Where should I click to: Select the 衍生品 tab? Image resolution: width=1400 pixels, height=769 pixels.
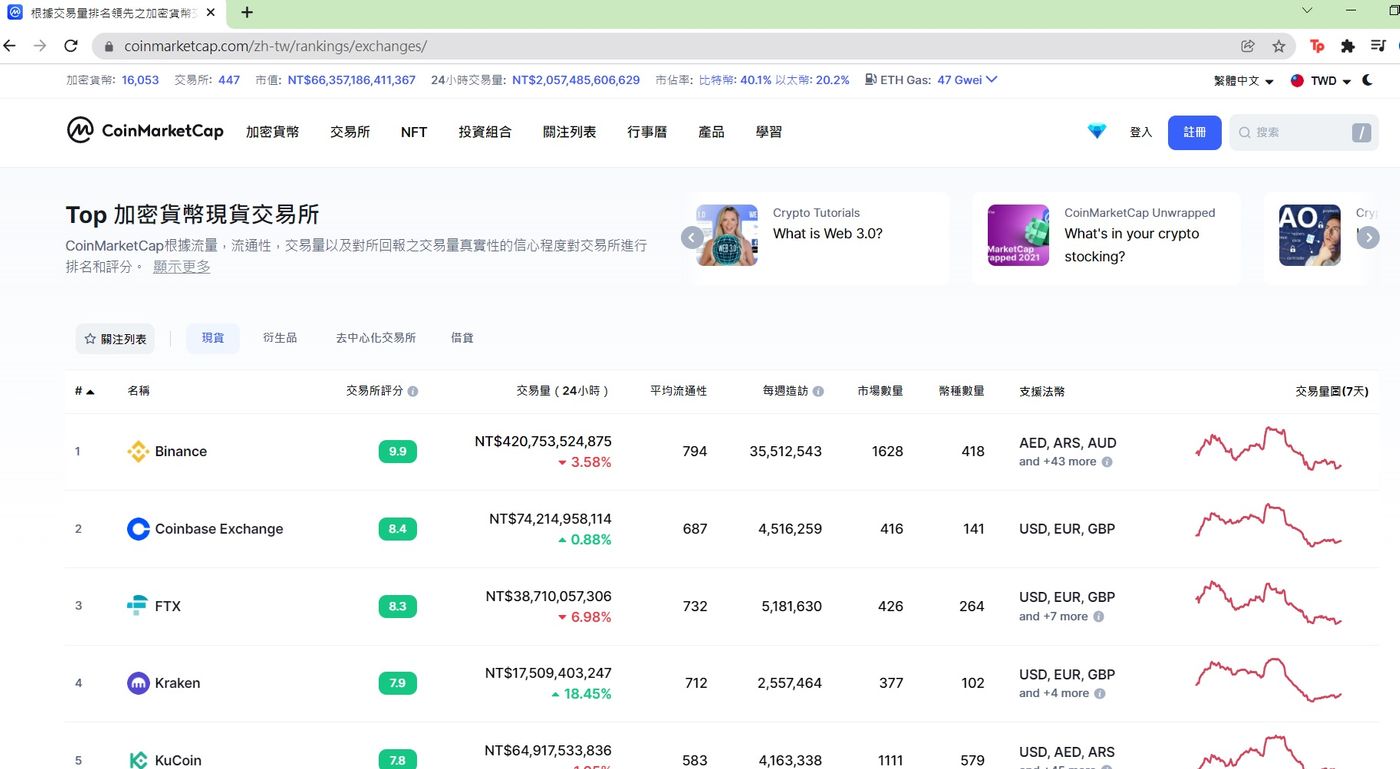280,338
